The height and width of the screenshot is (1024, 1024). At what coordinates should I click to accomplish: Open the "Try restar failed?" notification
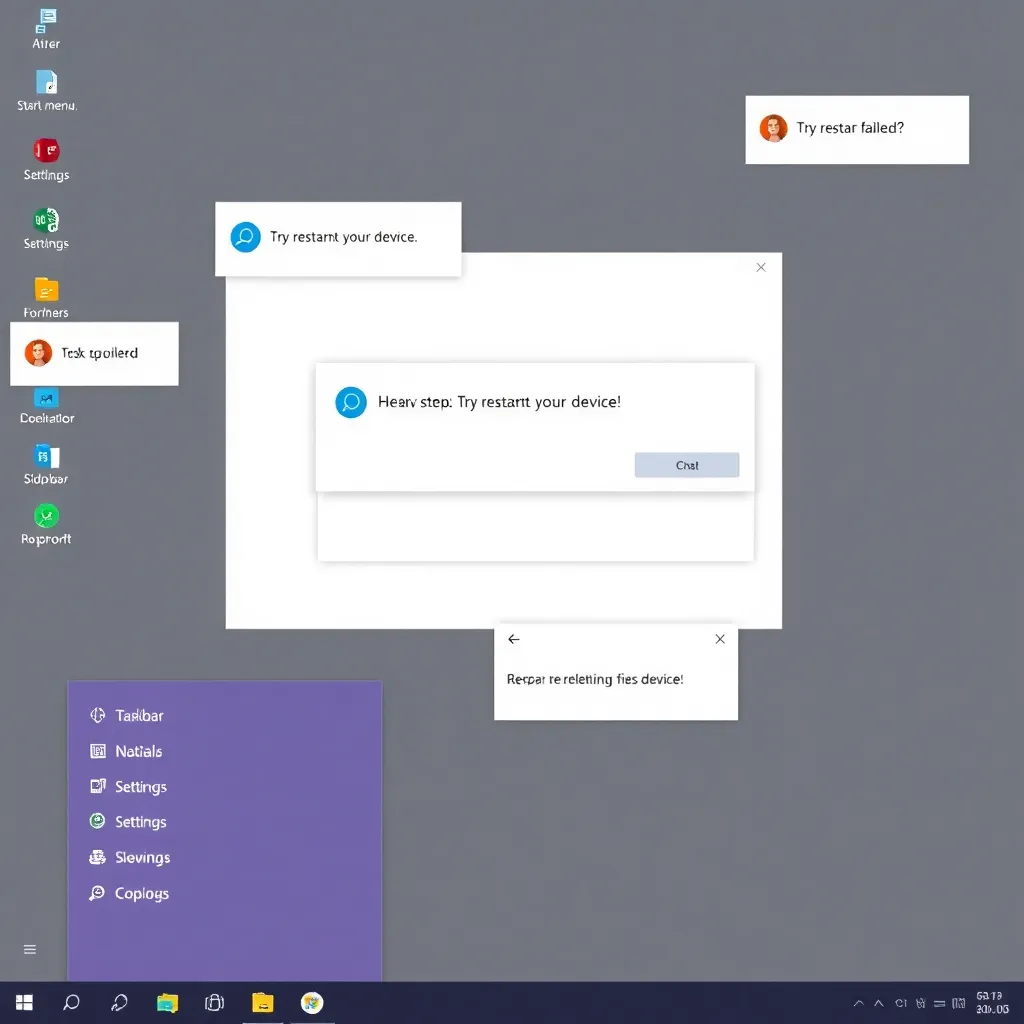(856, 129)
